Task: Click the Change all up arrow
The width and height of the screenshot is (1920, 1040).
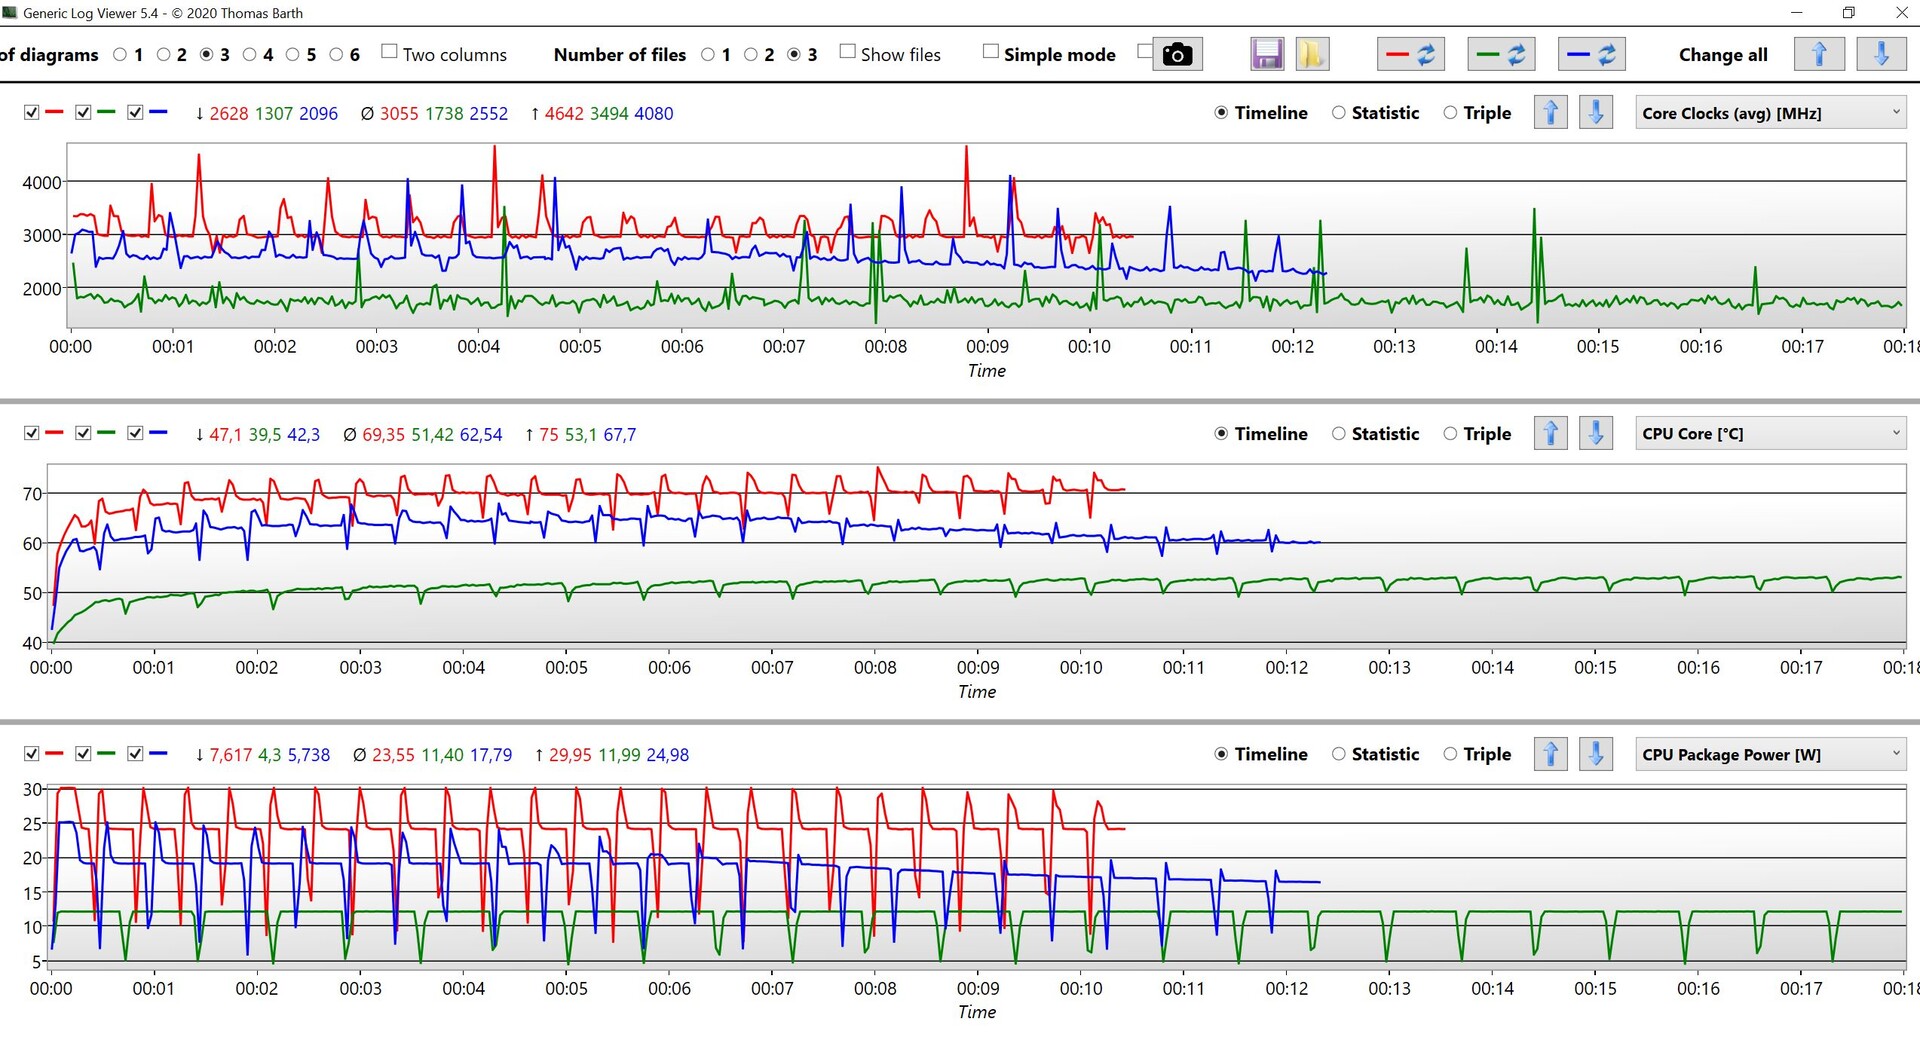Action: pyautogui.click(x=1819, y=54)
